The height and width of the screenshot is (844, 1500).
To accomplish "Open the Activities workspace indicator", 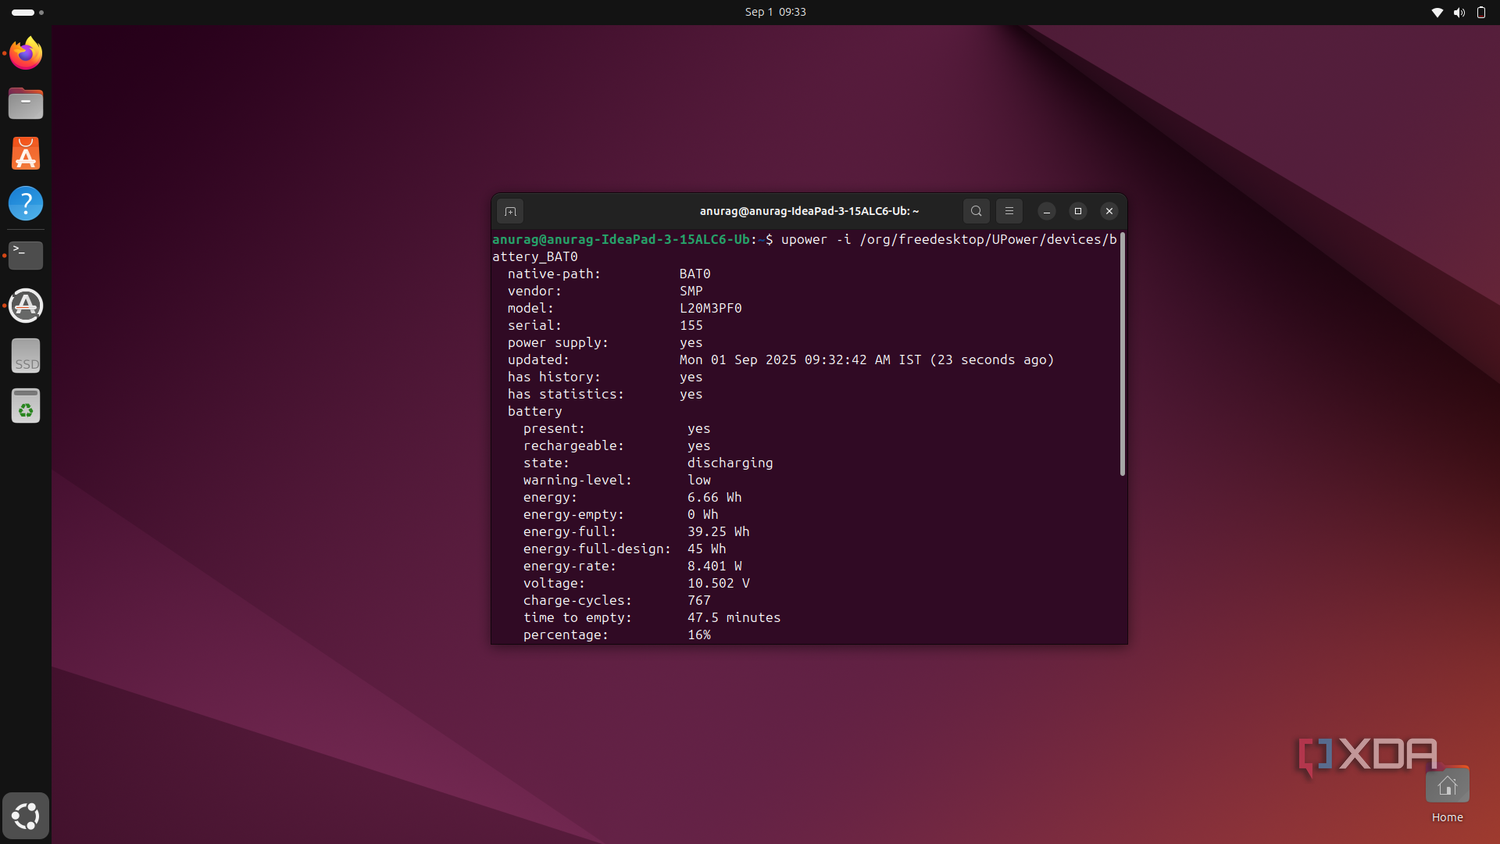I will pos(27,12).
